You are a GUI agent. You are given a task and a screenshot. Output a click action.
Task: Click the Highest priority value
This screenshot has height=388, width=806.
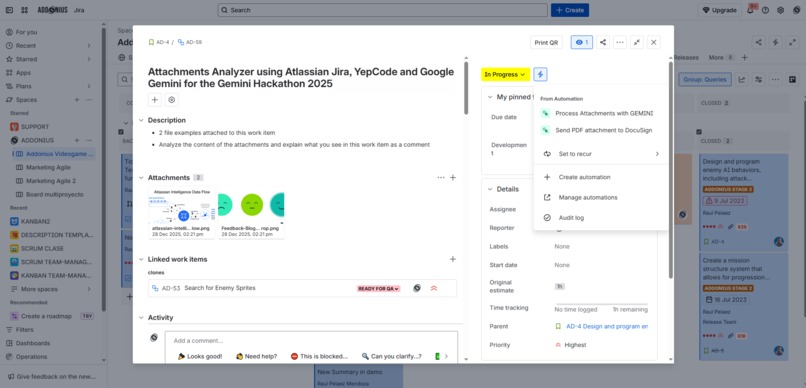[570, 345]
